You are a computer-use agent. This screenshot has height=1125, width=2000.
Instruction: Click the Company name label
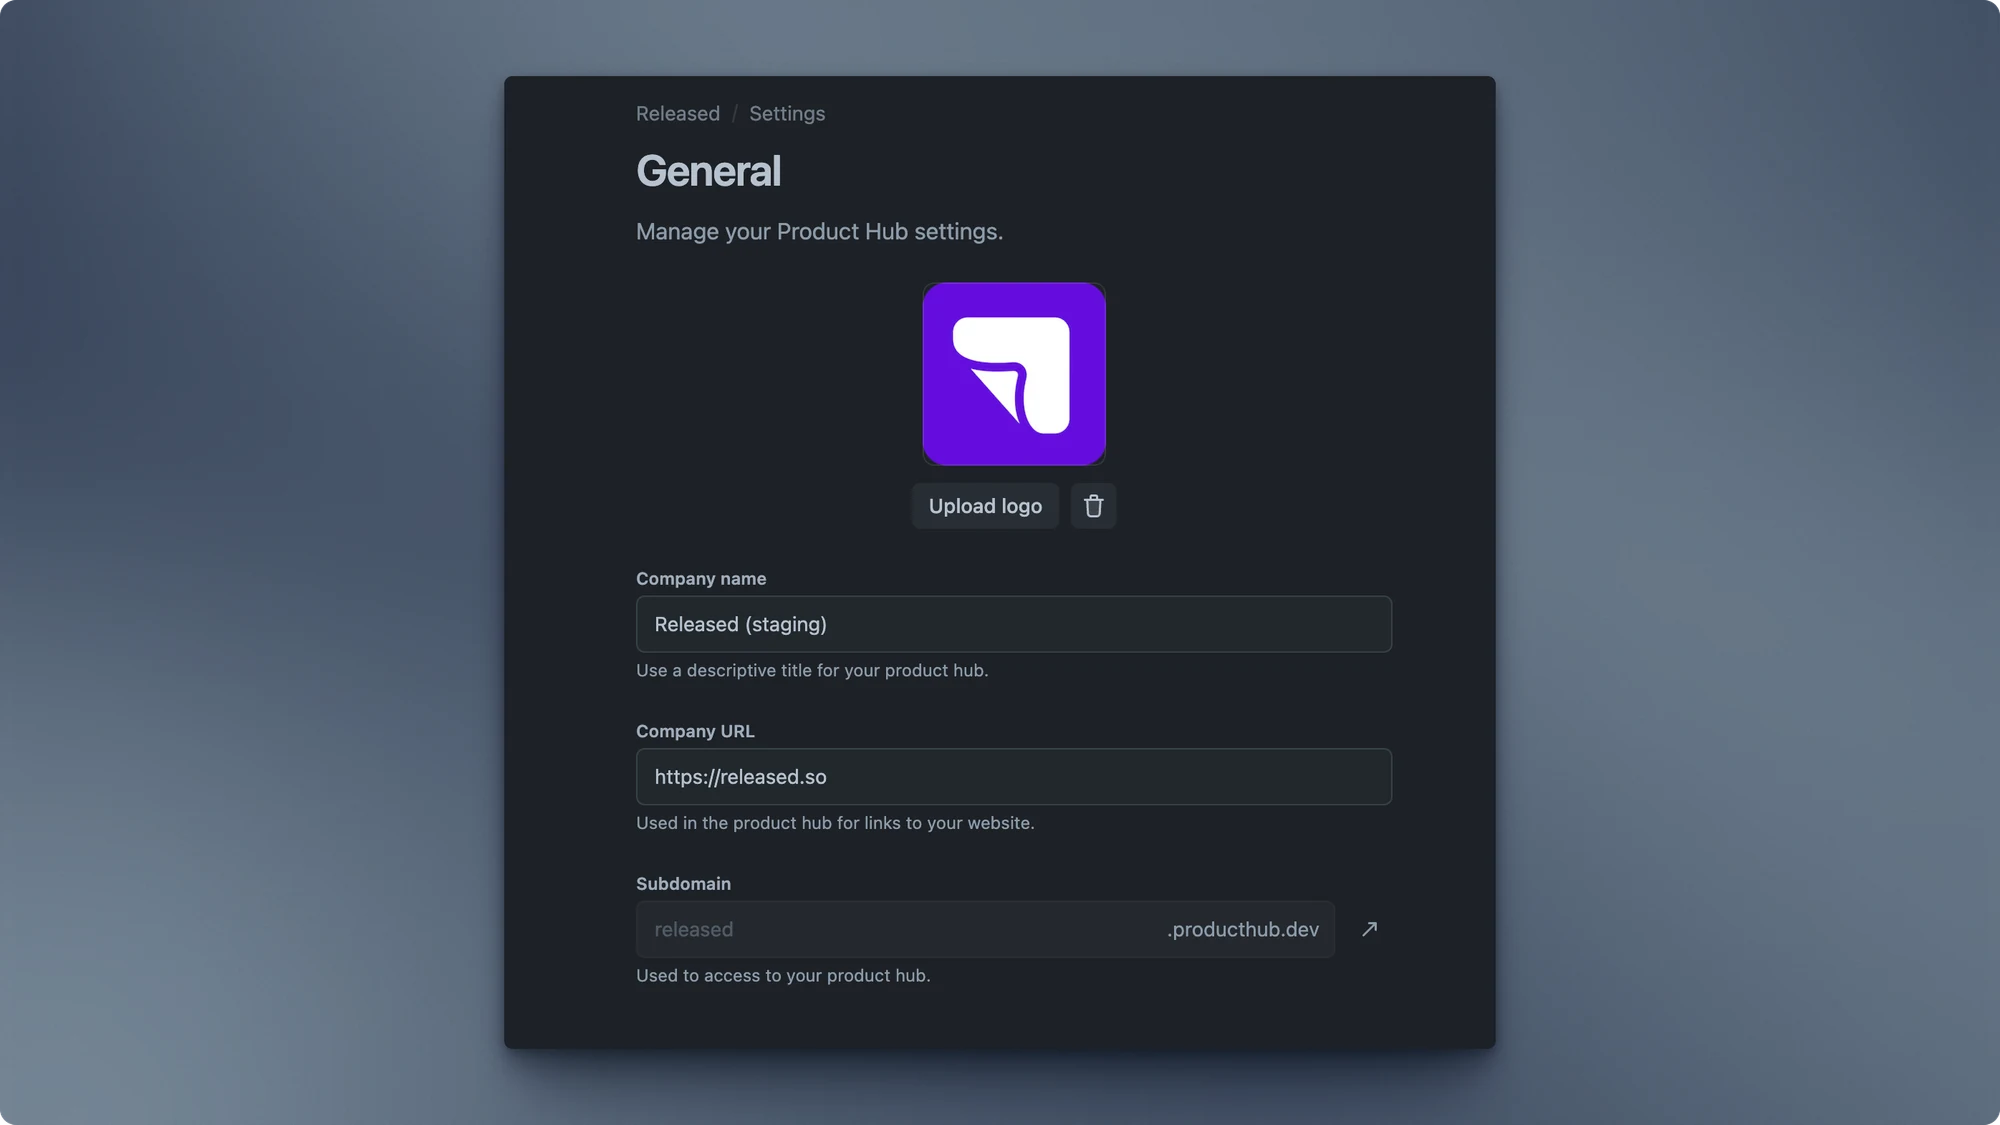(701, 579)
